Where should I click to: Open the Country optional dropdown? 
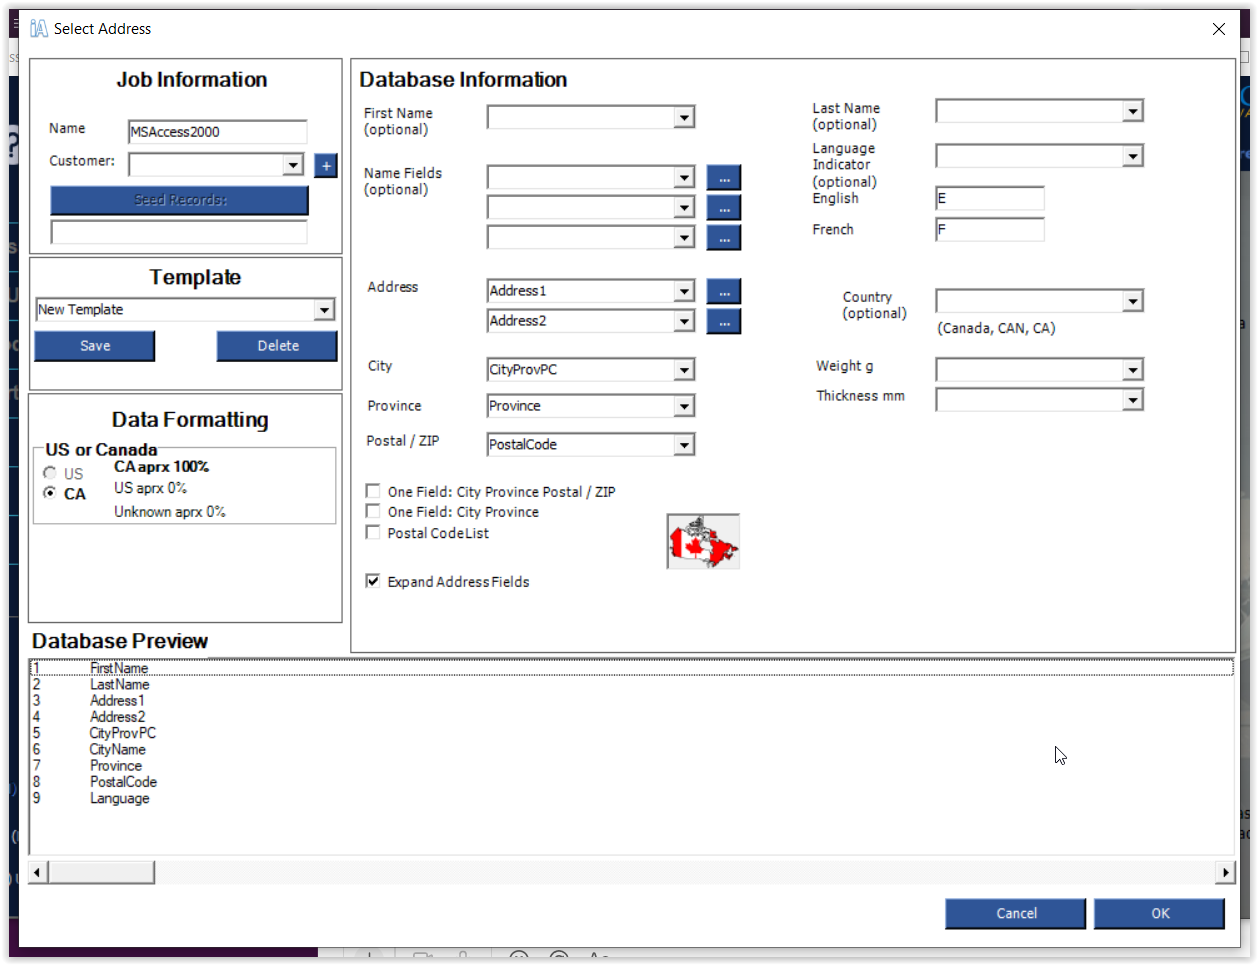coord(1132,301)
